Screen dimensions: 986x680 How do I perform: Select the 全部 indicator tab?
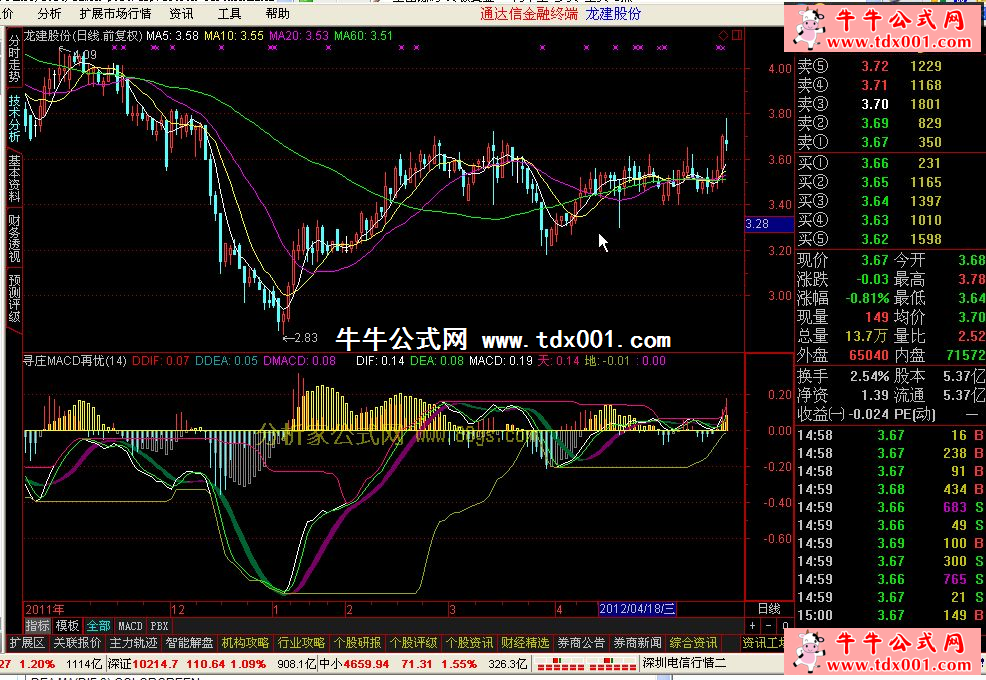(98, 626)
